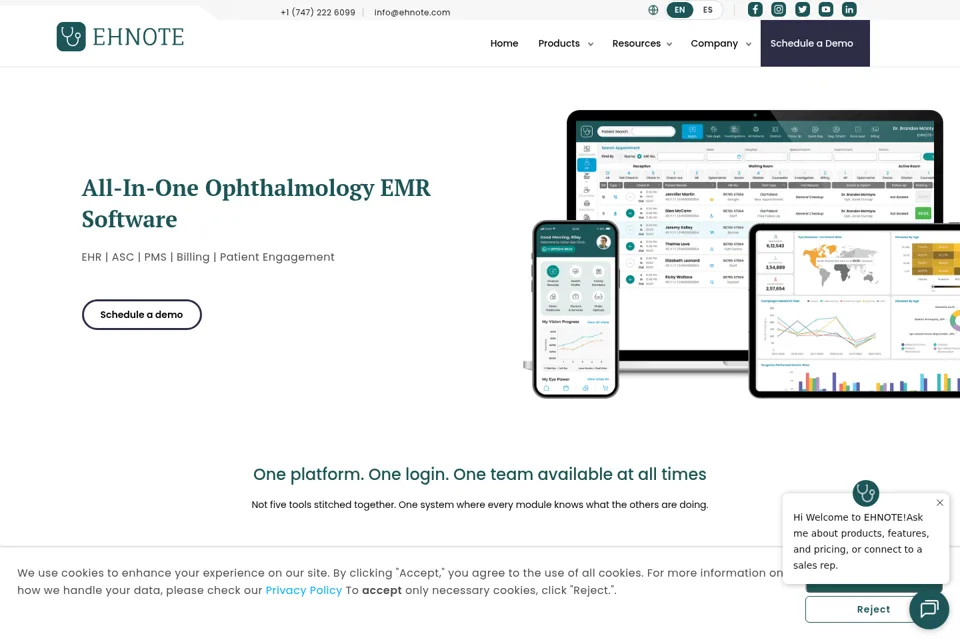Open the Products menu

coord(559,43)
